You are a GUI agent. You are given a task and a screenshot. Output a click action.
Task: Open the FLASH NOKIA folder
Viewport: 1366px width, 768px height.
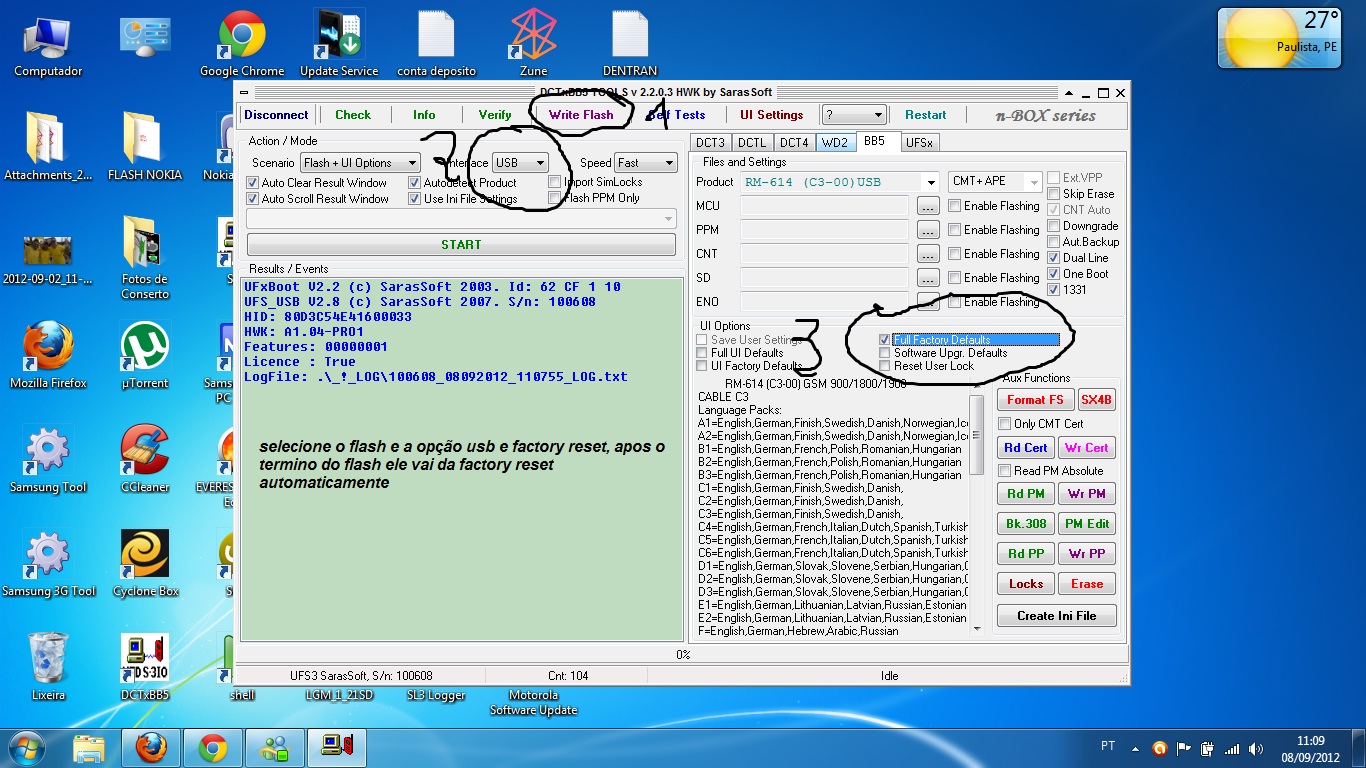pyautogui.click(x=145, y=147)
